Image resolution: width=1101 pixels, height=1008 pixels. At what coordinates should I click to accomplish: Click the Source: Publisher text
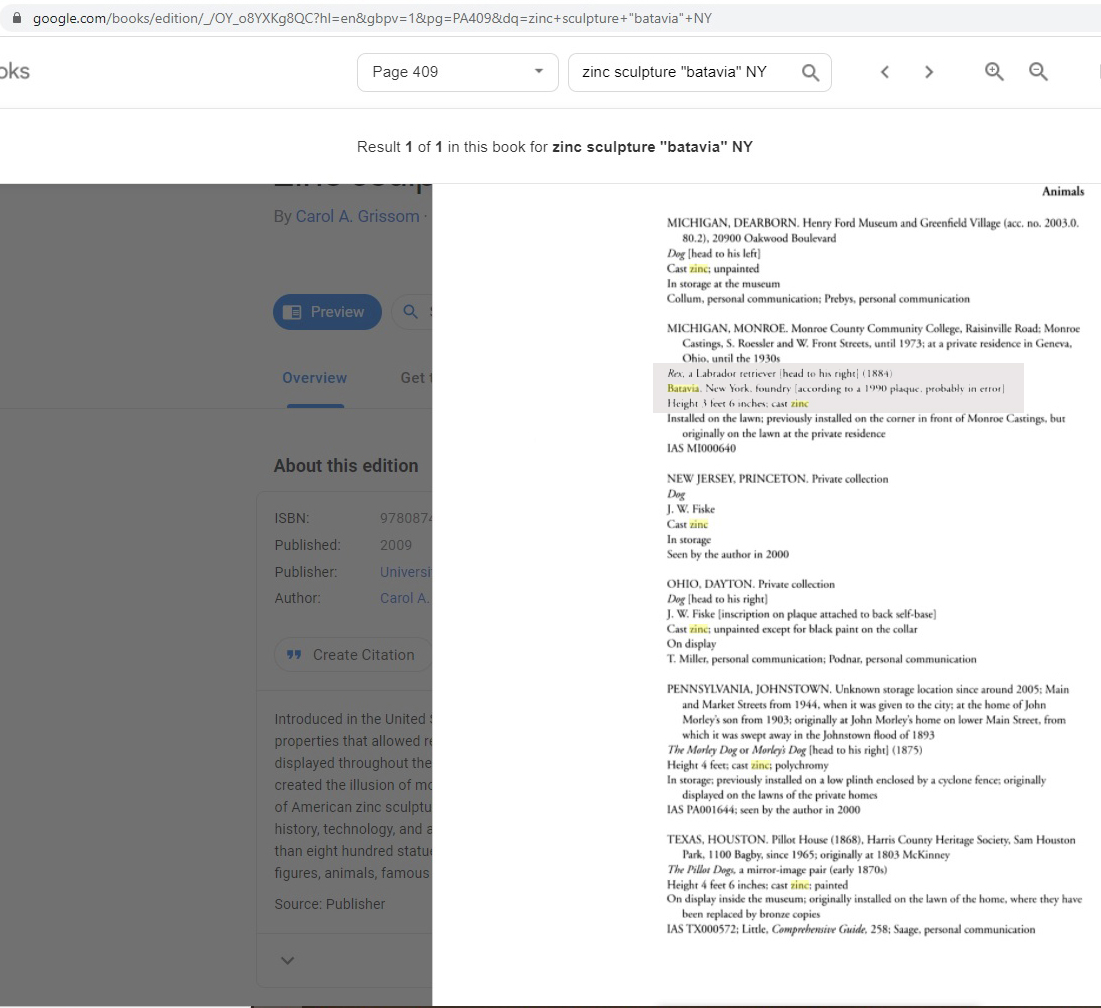point(330,904)
